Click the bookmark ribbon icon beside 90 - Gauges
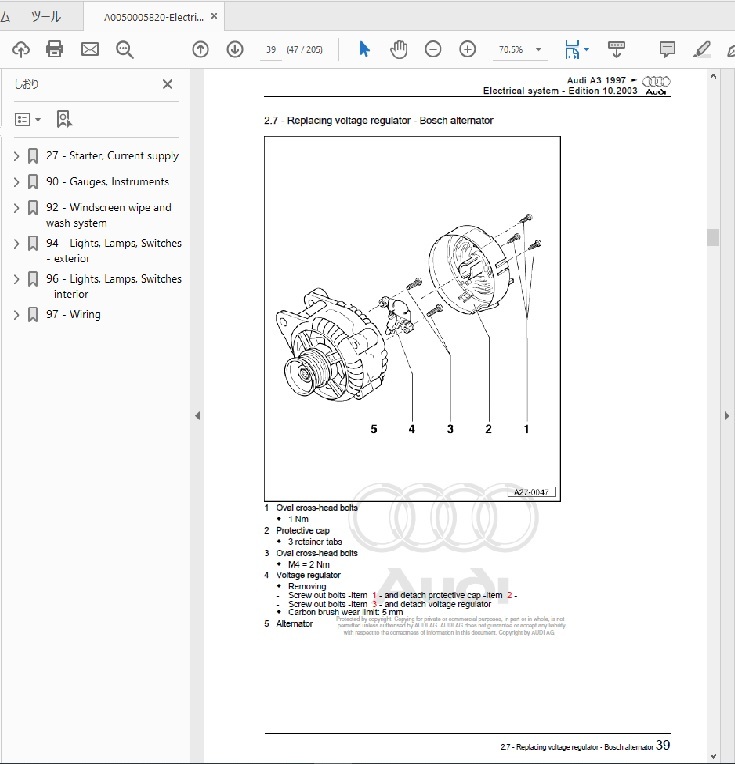The height and width of the screenshot is (764, 735). [x=33, y=182]
